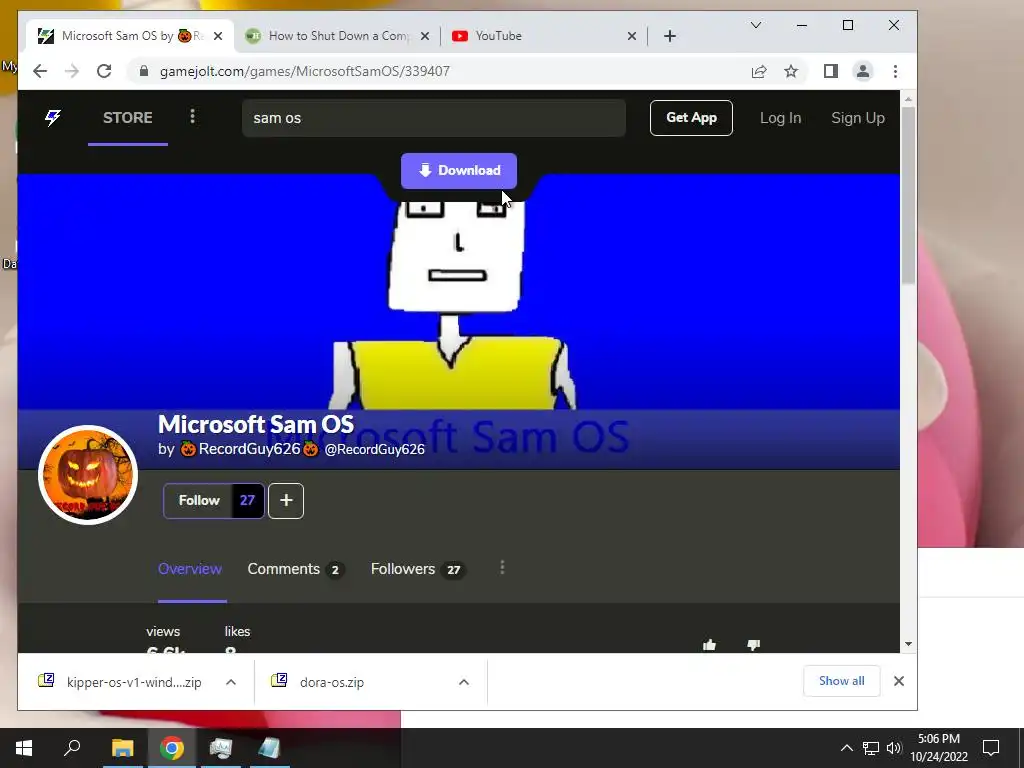The height and width of the screenshot is (768, 1024).
Task: Open the Followers tab
Action: 418,569
